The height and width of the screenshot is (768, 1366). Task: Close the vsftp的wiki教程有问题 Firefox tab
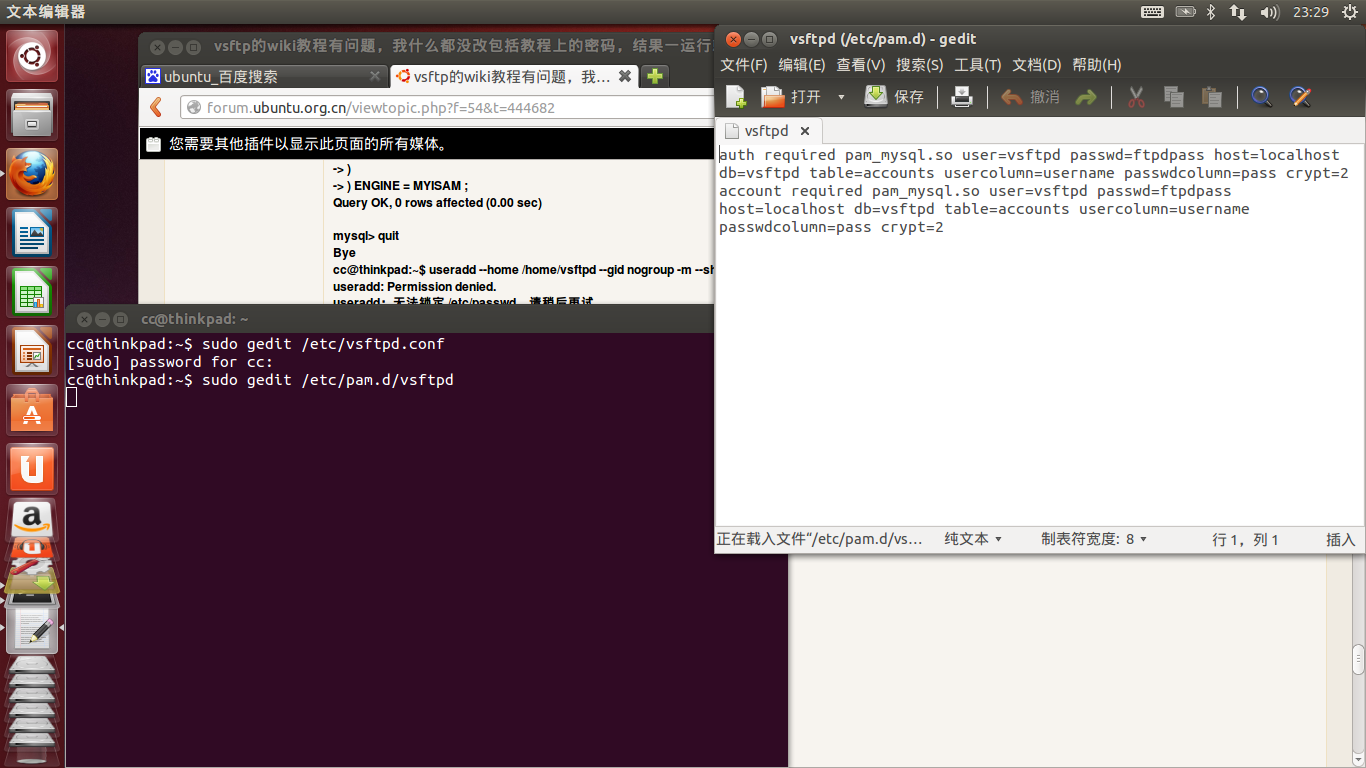pos(625,76)
